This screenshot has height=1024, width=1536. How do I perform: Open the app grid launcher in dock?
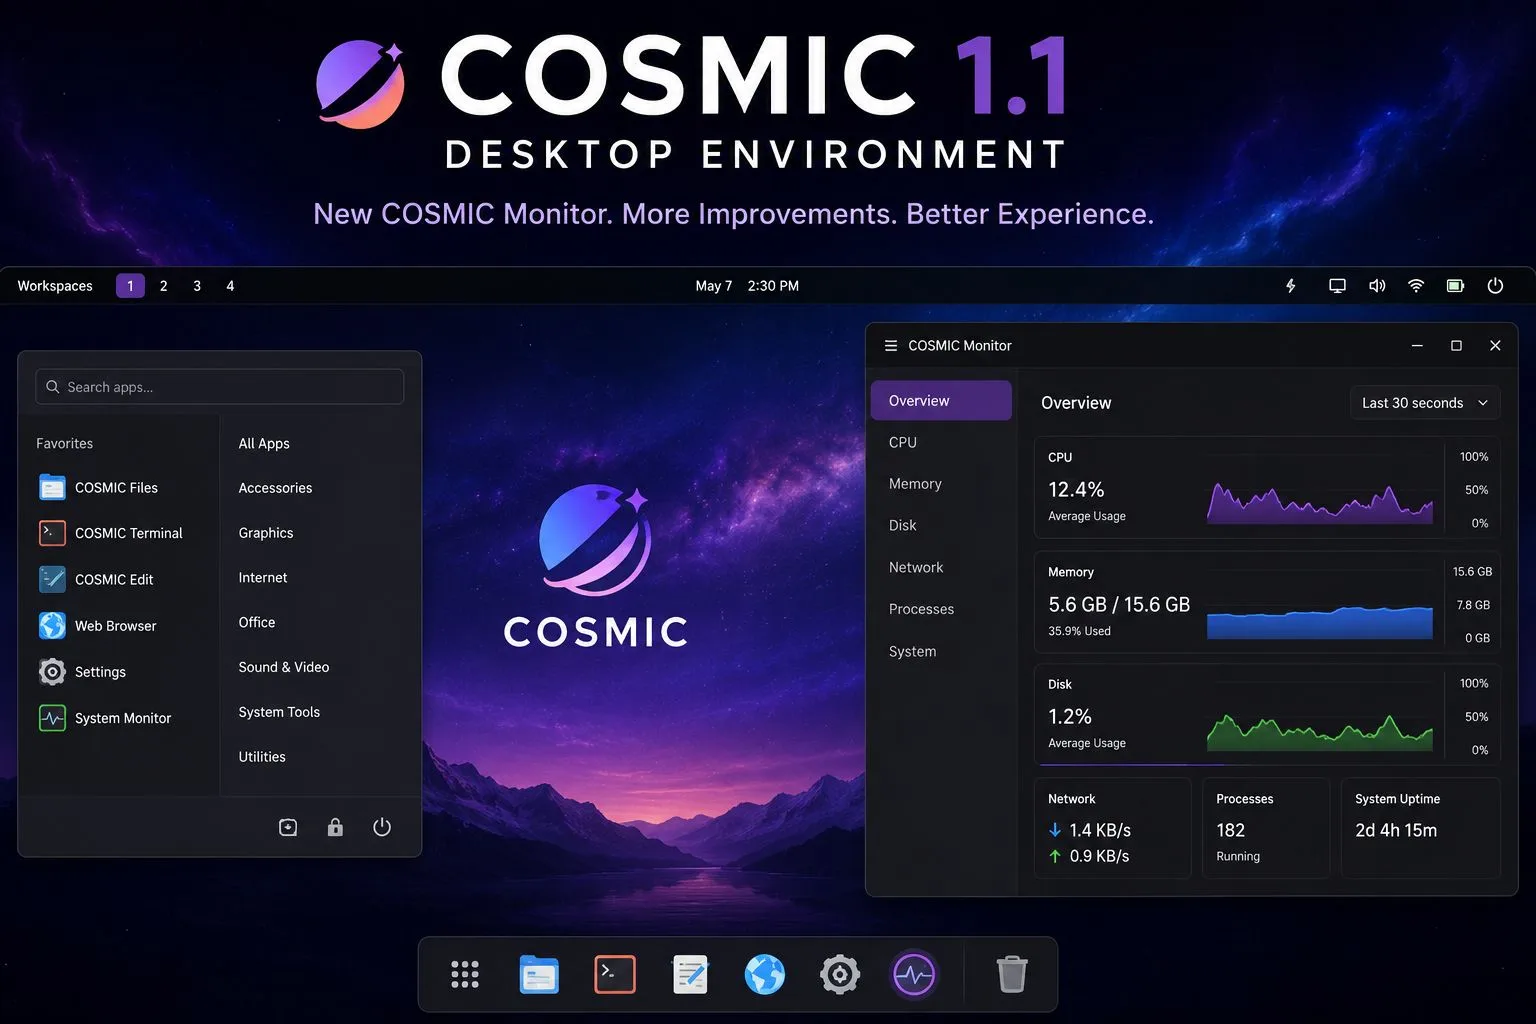[x=465, y=974]
